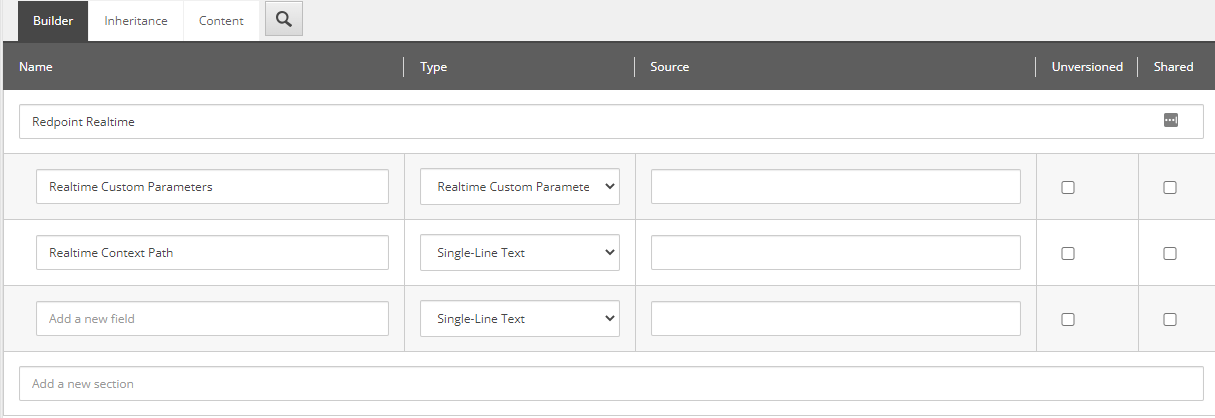Open Type dropdown for Realtime Custom Parameters
The height and width of the screenshot is (418, 1215).
click(x=519, y=187)
